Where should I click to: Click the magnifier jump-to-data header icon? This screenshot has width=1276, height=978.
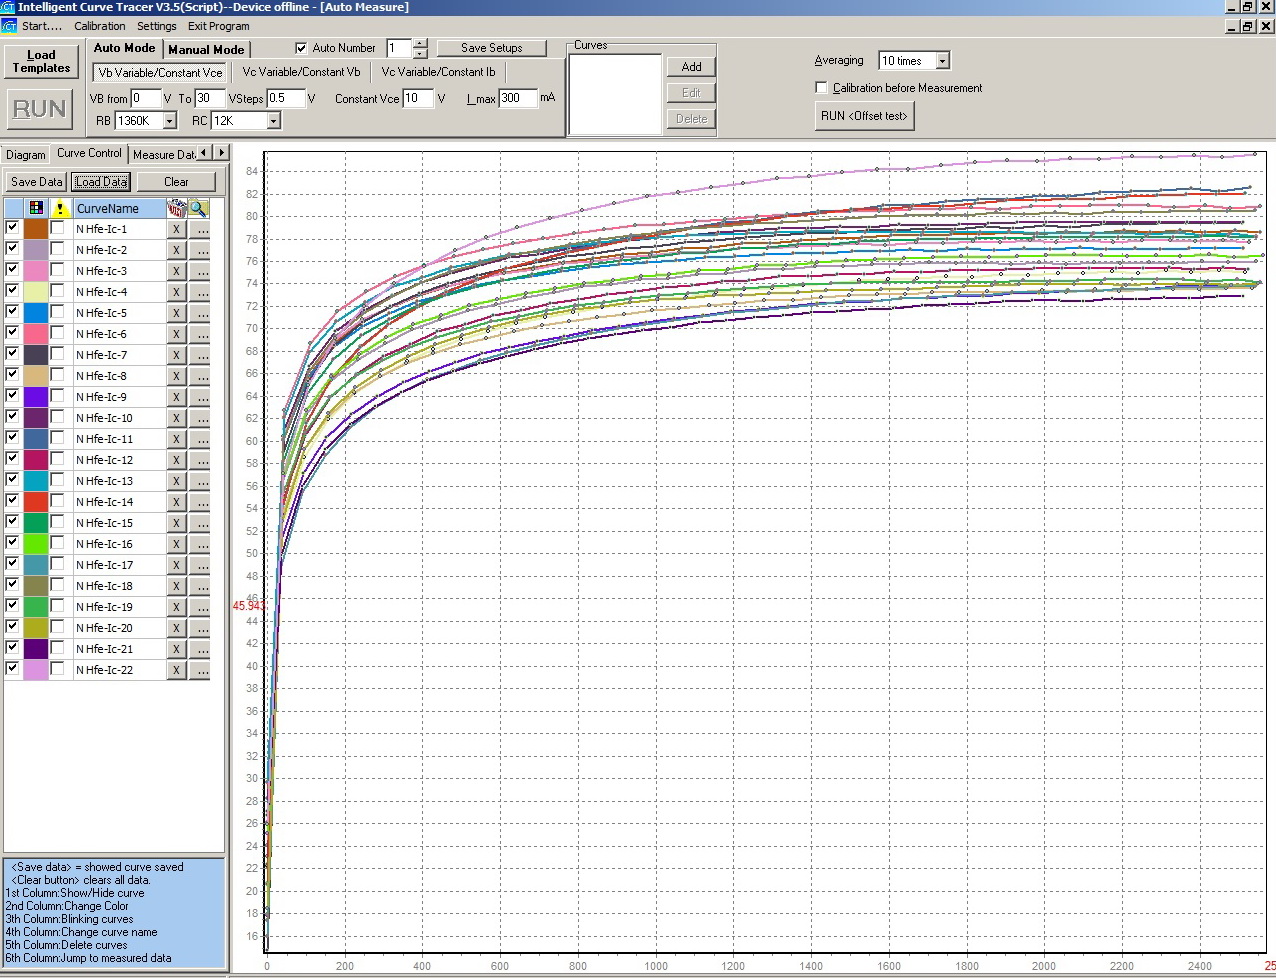[199, 208]
